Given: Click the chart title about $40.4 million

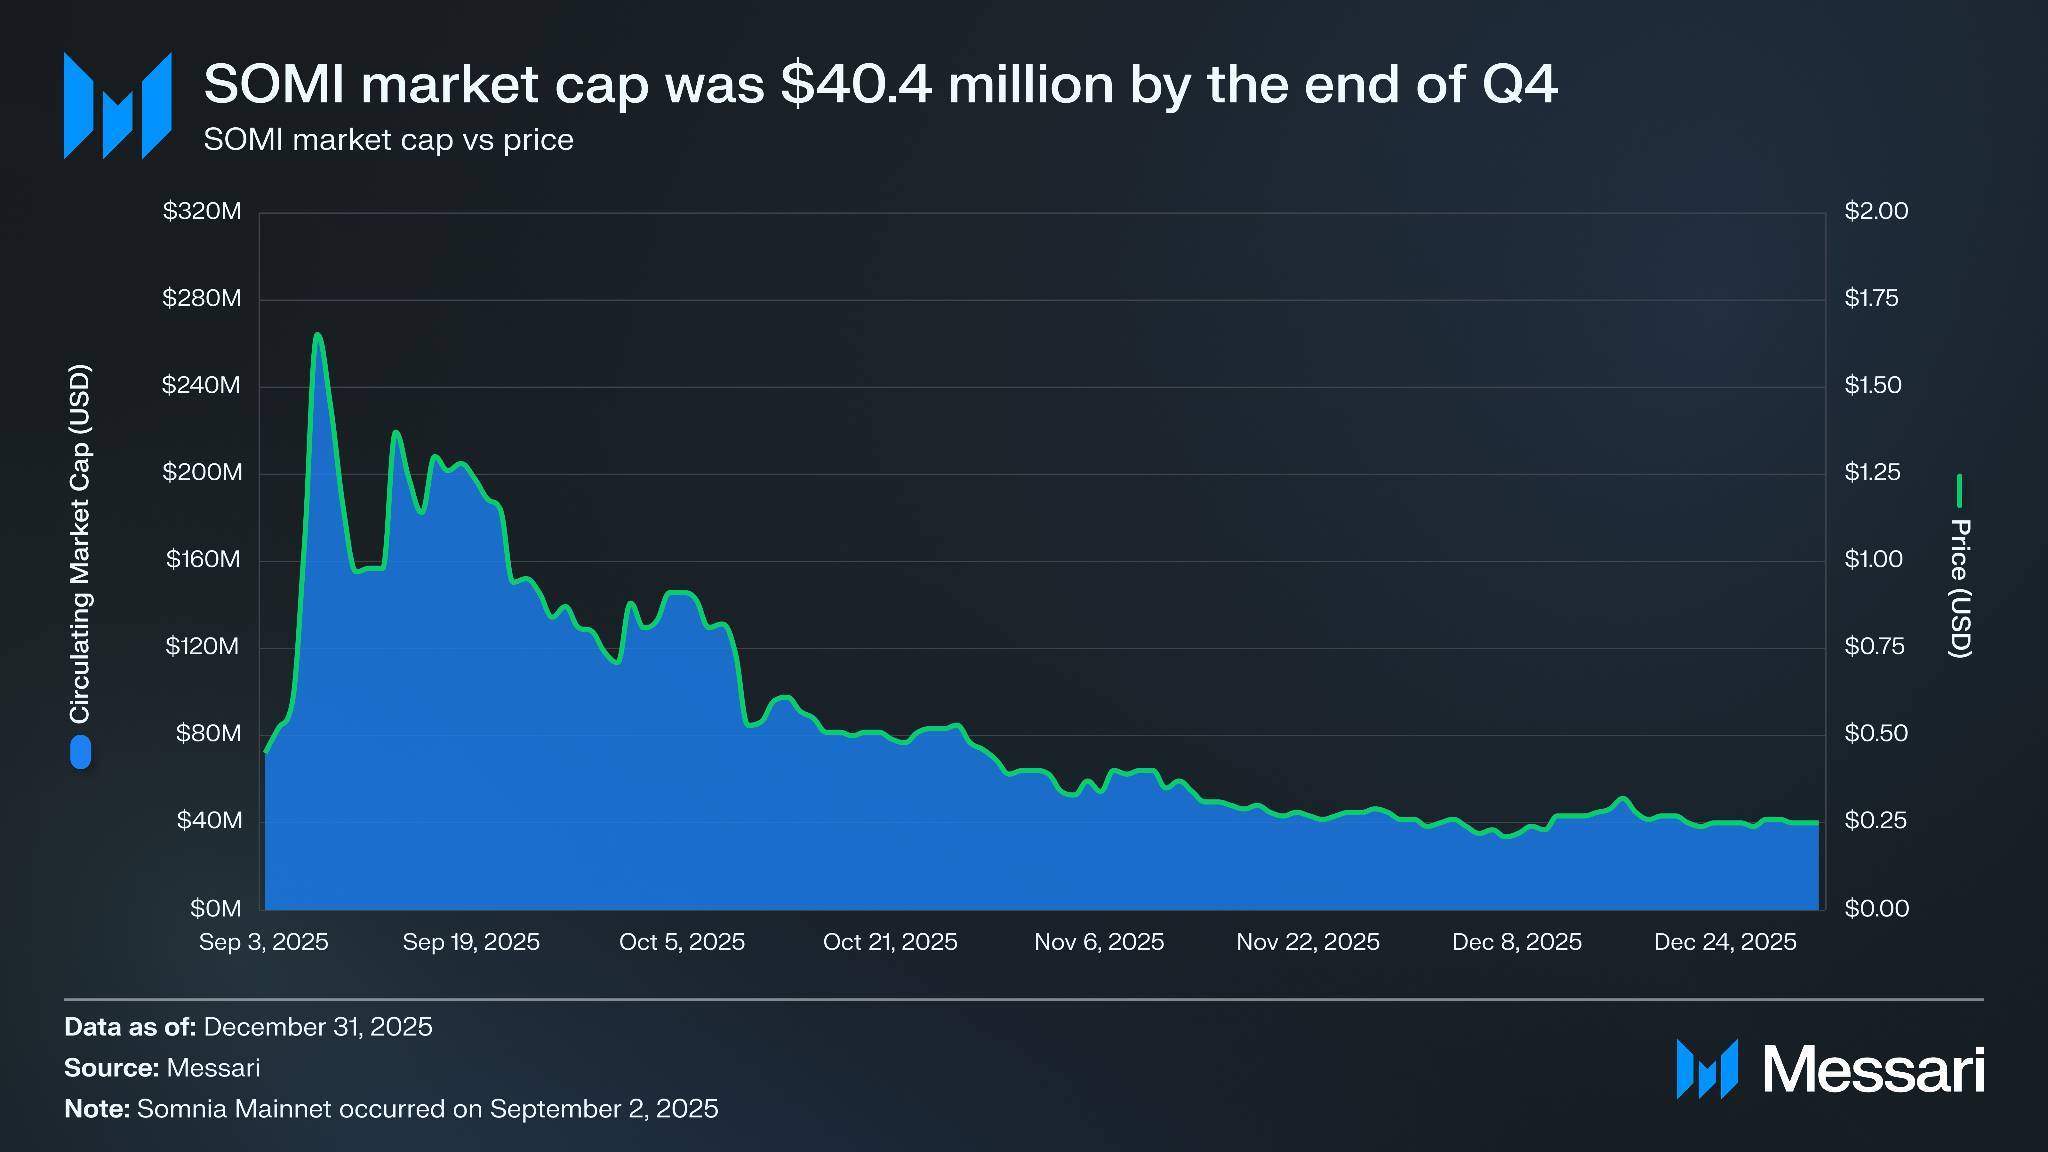Looking at the screenshot, I should (880, 84).
